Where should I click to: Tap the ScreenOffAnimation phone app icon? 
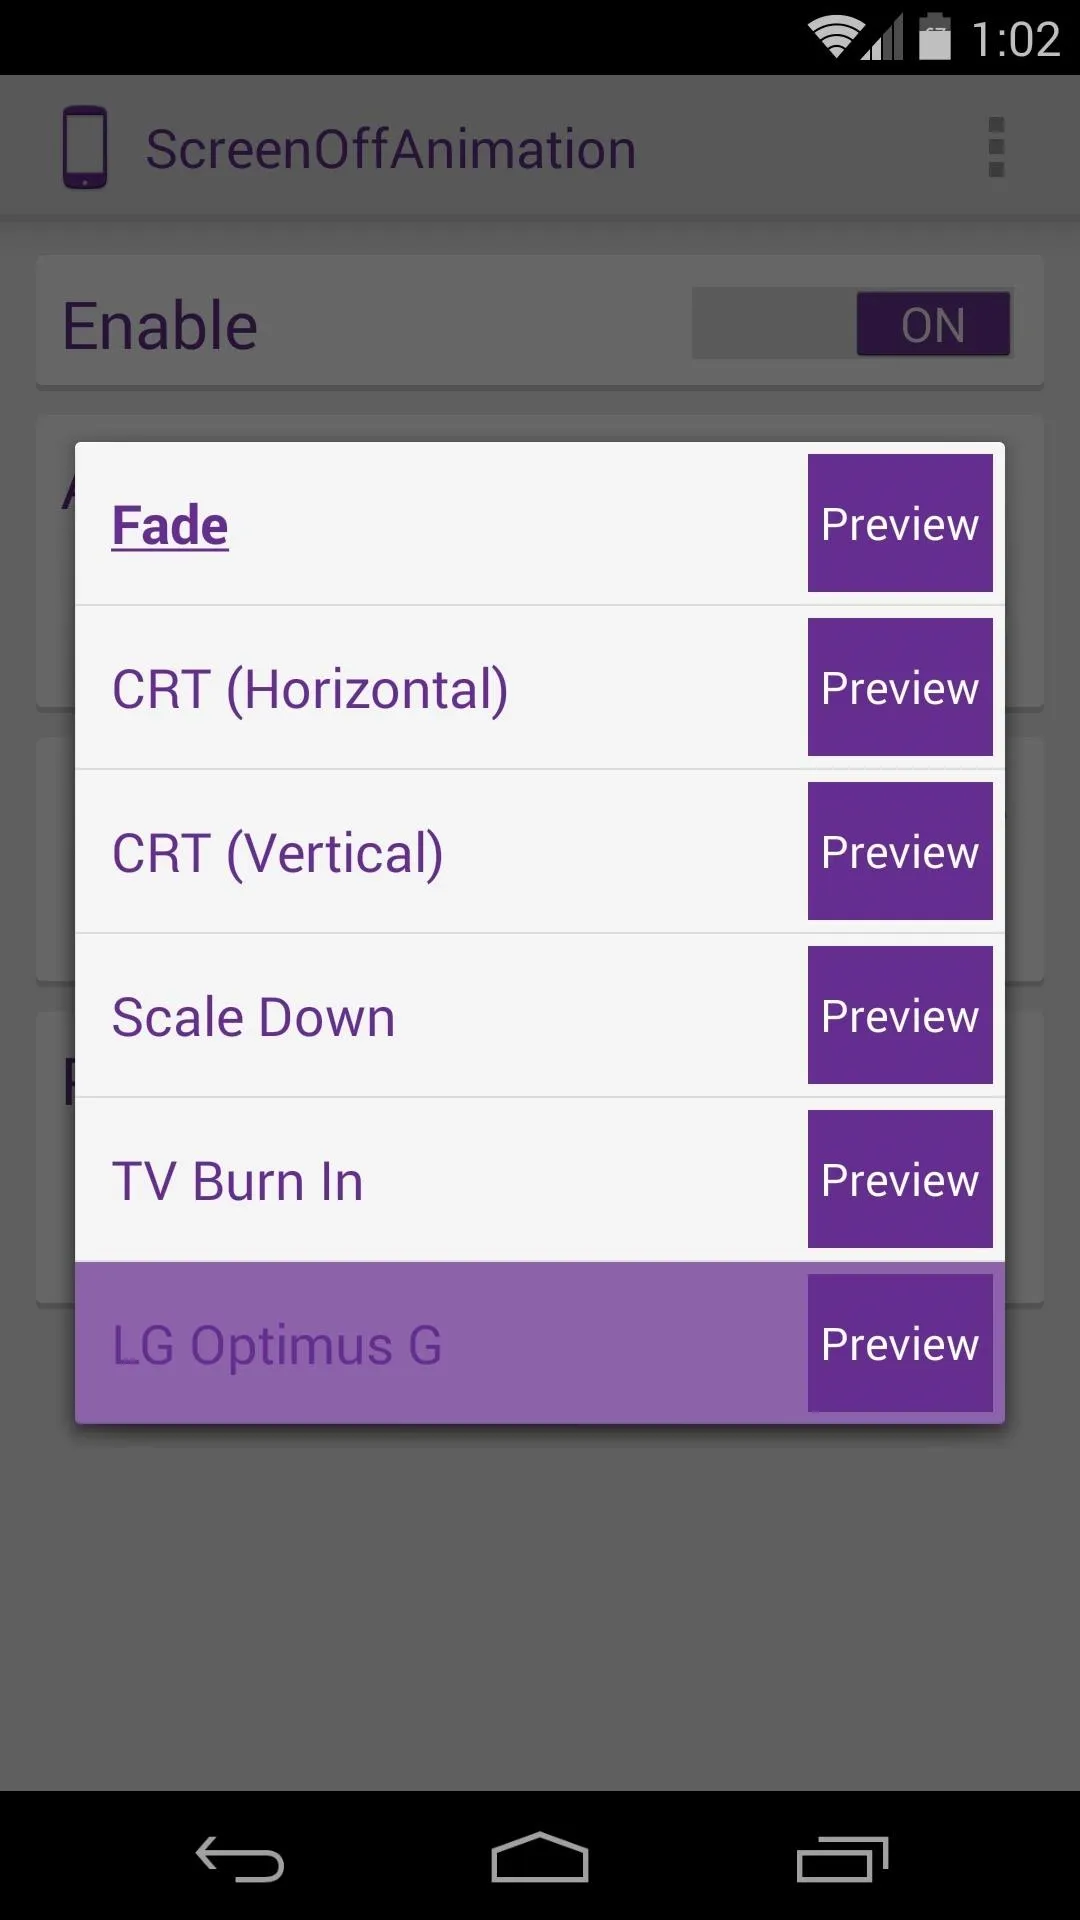pyautogui.click(x=85, y=148)
